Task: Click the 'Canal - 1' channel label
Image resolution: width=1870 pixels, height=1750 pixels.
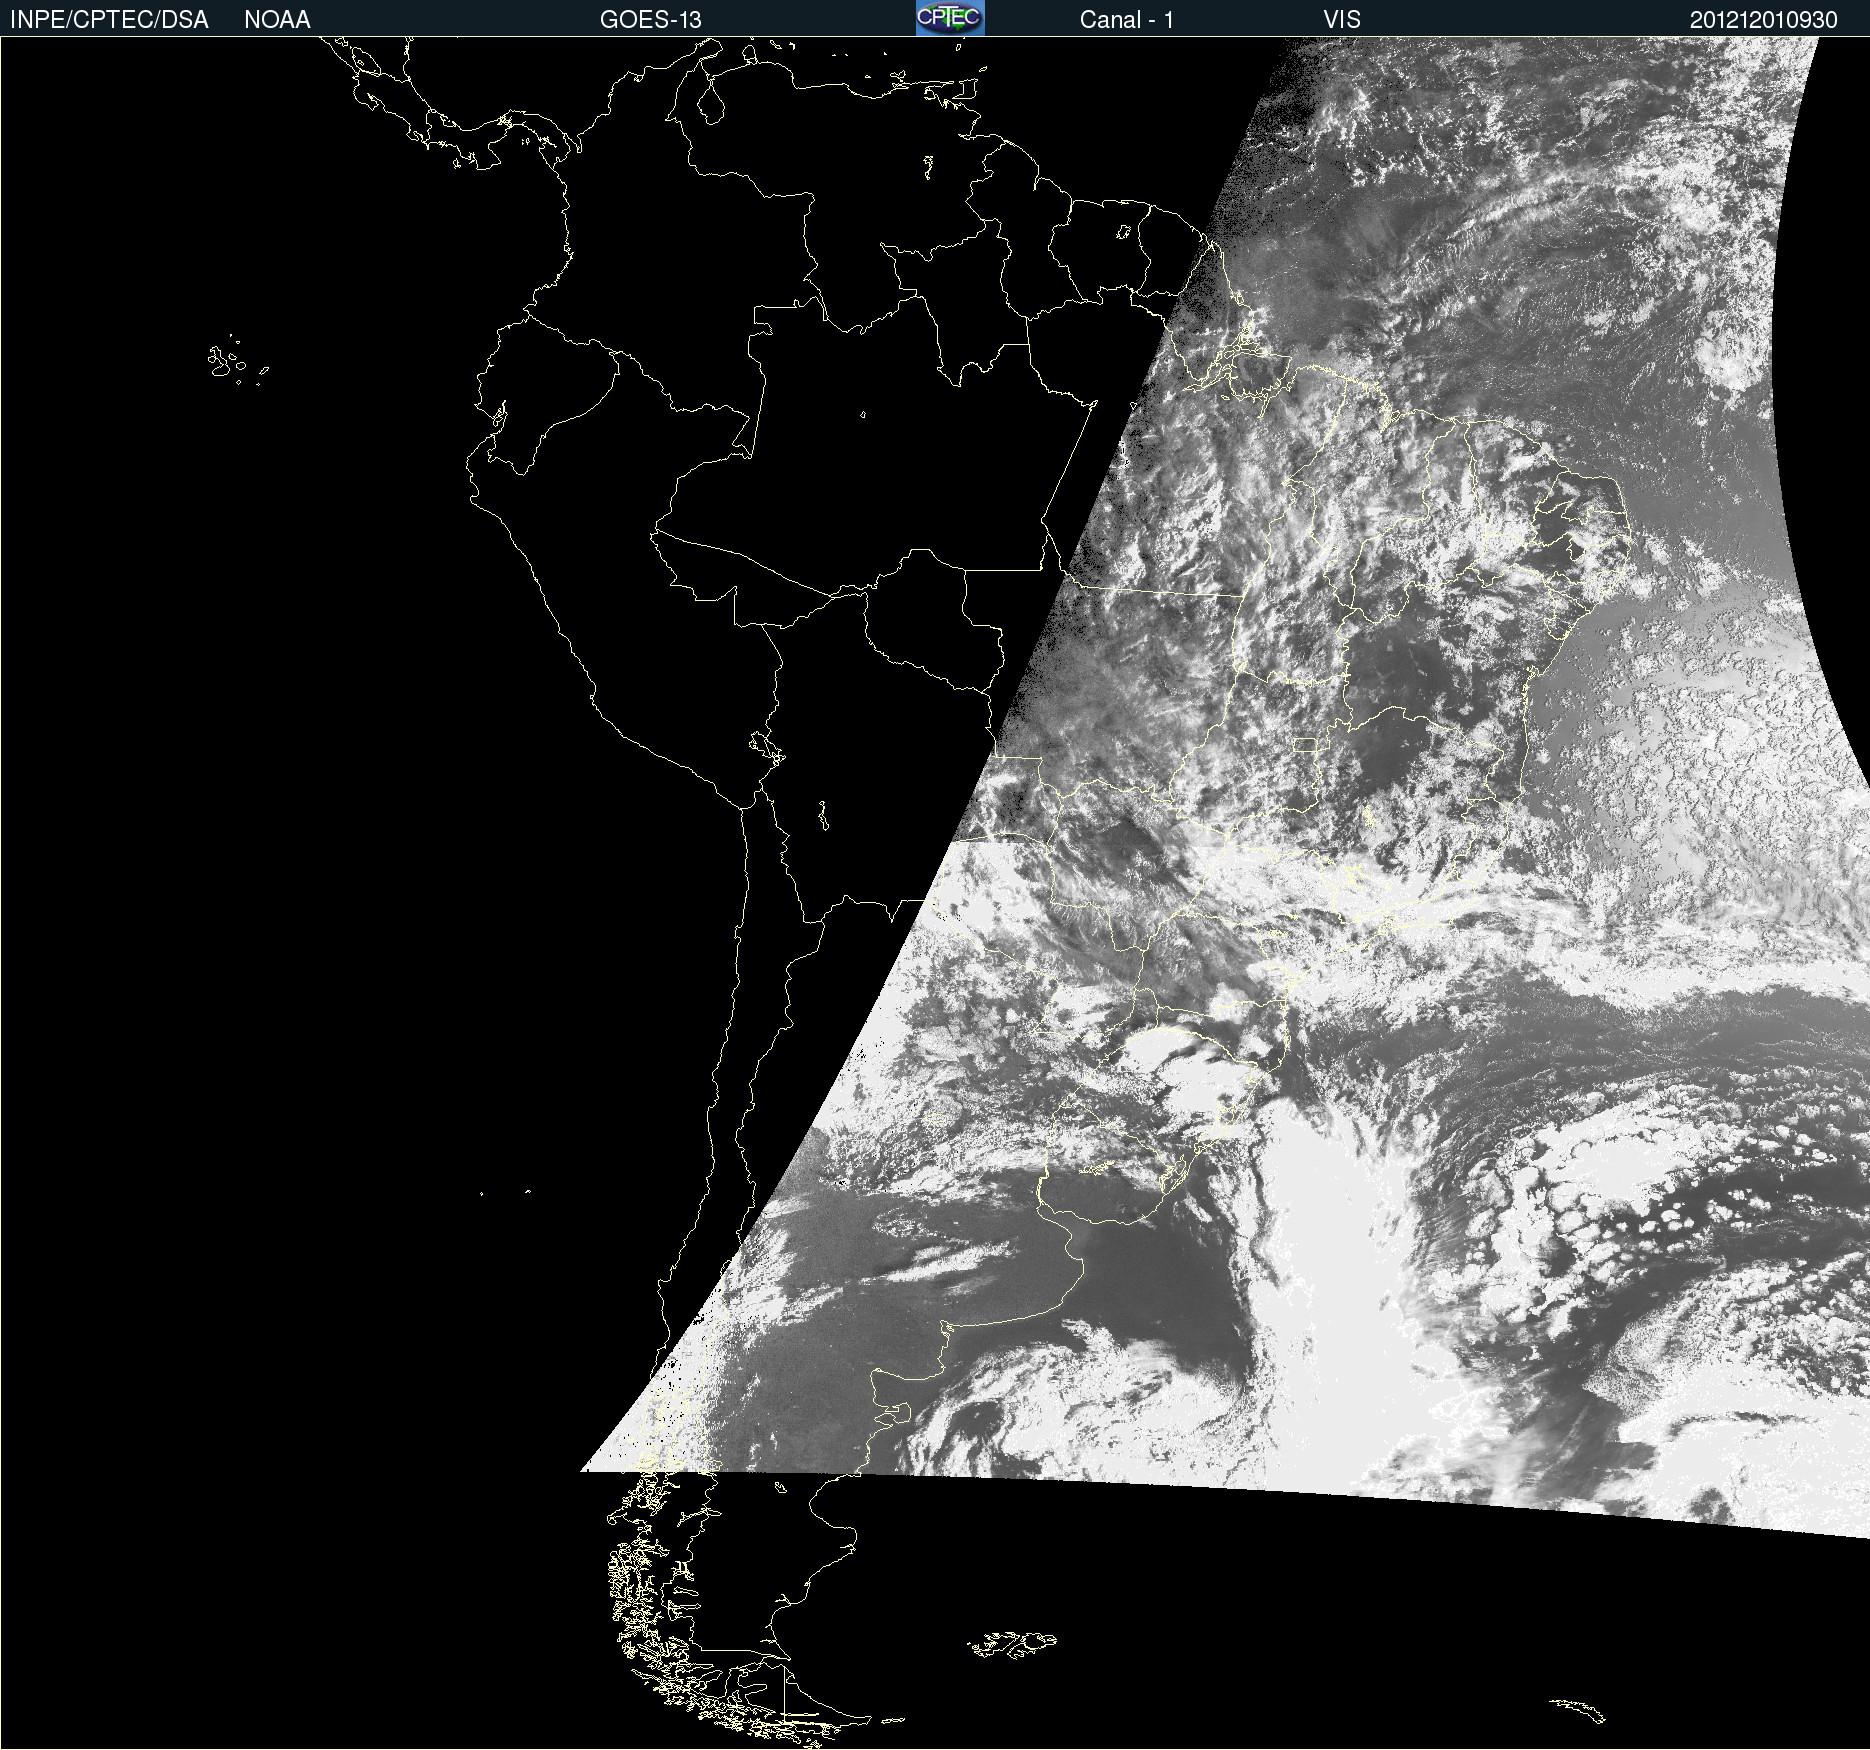Action: point(1127,20)
